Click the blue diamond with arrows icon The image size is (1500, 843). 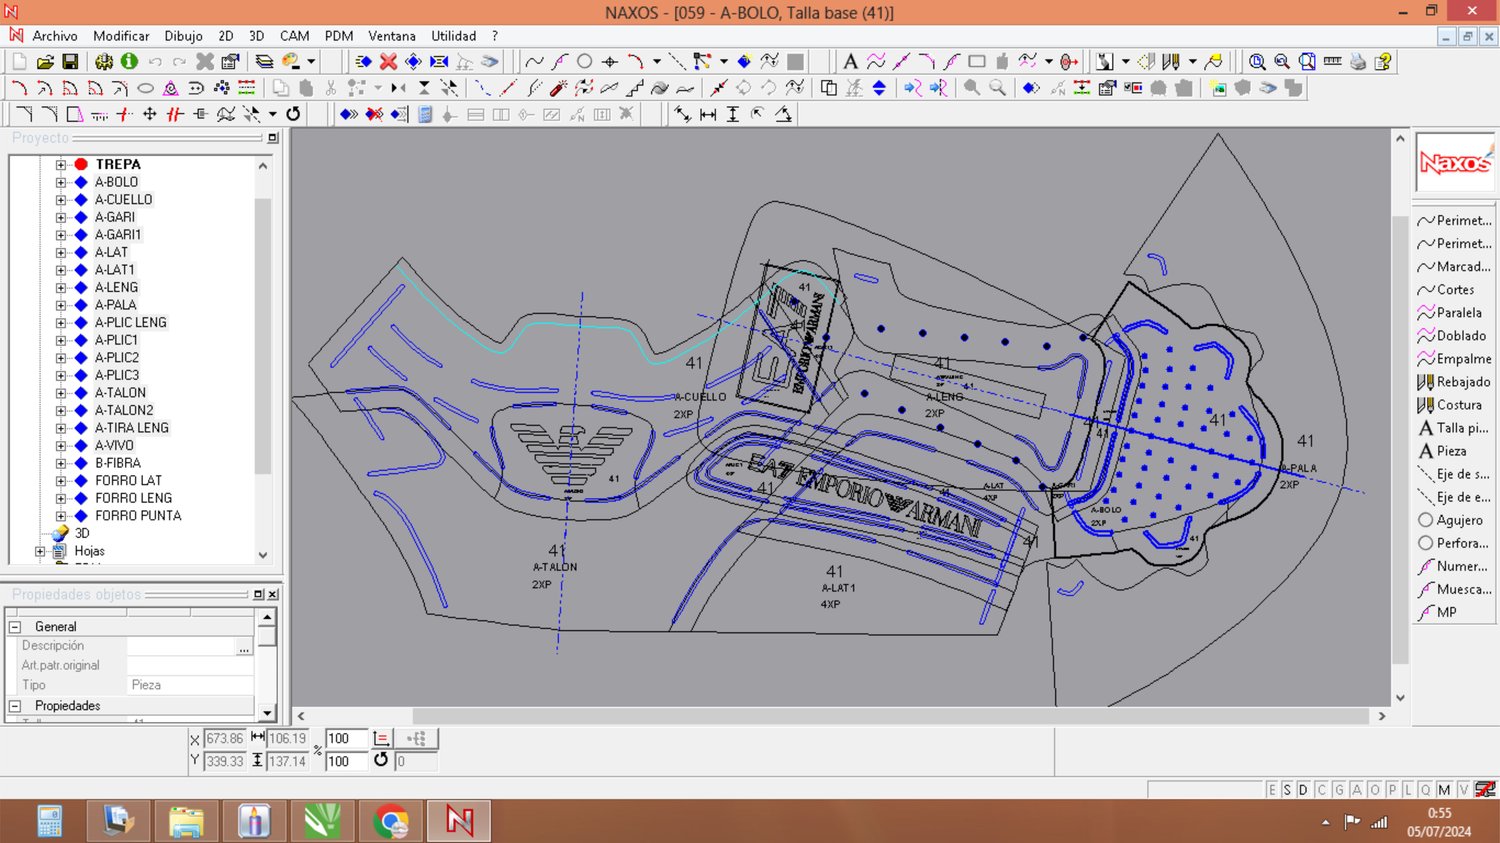(413, 61)
